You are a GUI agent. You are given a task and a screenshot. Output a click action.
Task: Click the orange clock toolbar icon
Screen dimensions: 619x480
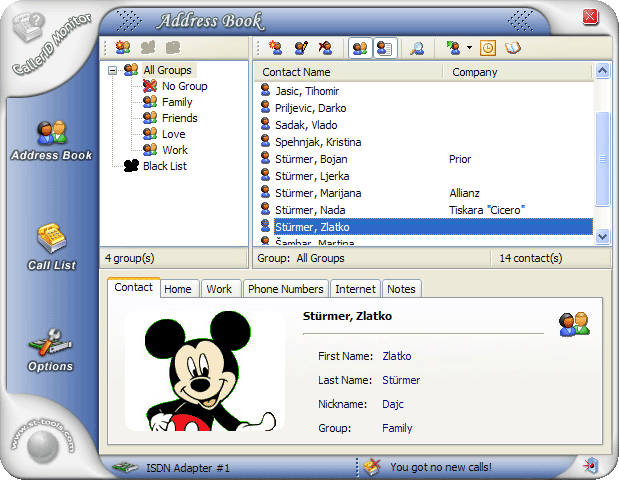pyautogui.click(x=488, y=48)
